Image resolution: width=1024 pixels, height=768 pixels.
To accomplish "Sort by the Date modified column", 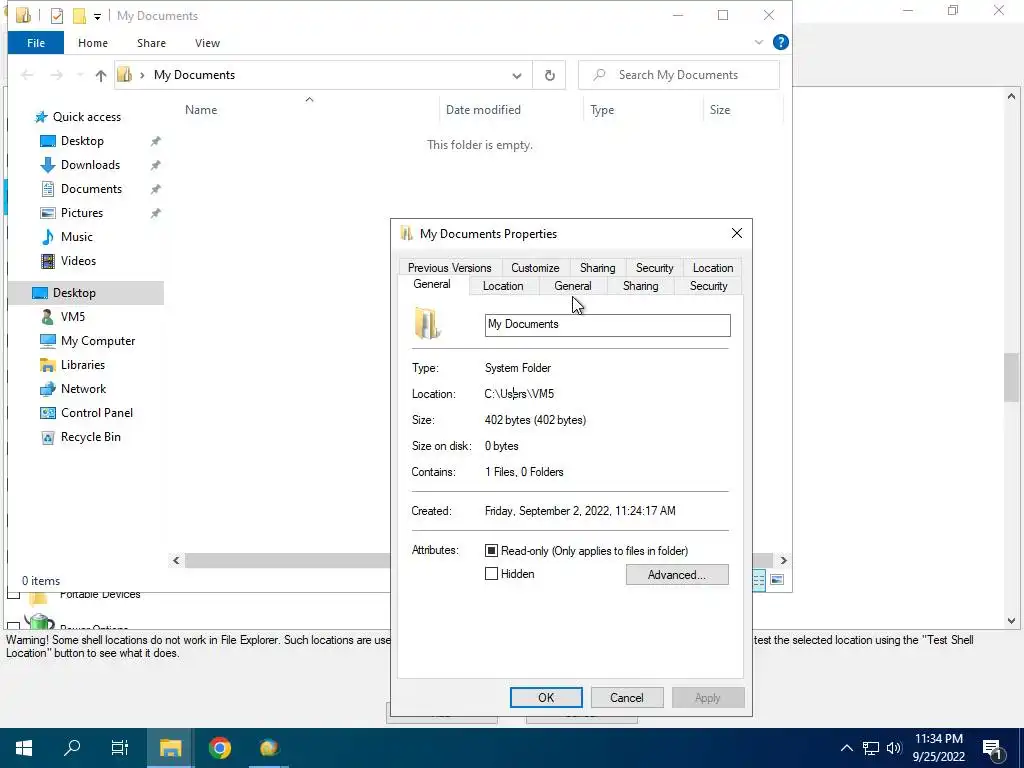I will click(x=483, y=110).
